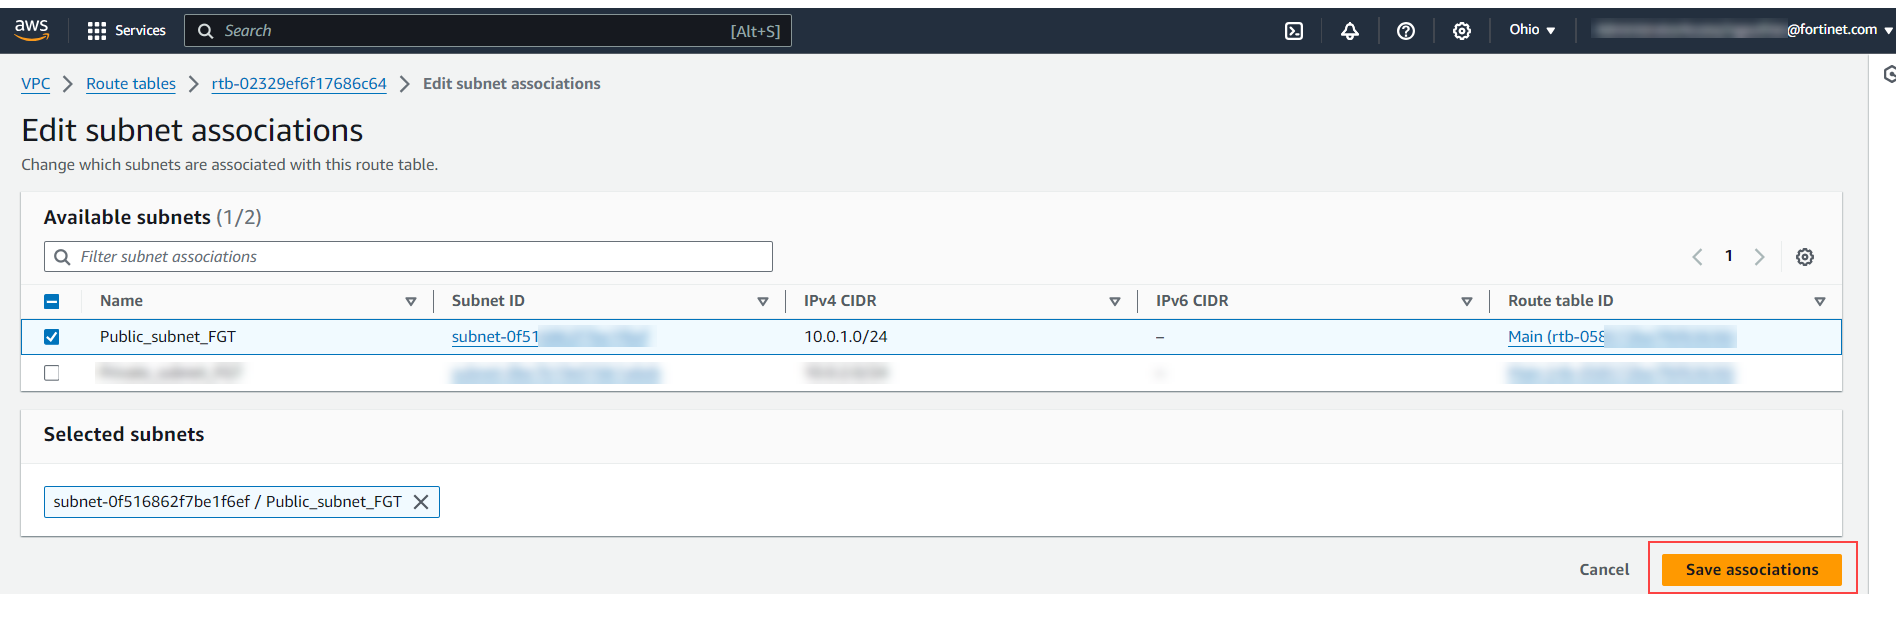Viewport: 1896px width, 617px height.
Task: Click search magnifier in top search bar
Action: pos(206,31)
